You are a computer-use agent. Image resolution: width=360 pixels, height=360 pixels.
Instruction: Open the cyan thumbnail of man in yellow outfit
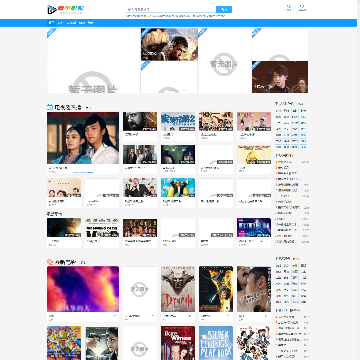(x=178, y=187)
